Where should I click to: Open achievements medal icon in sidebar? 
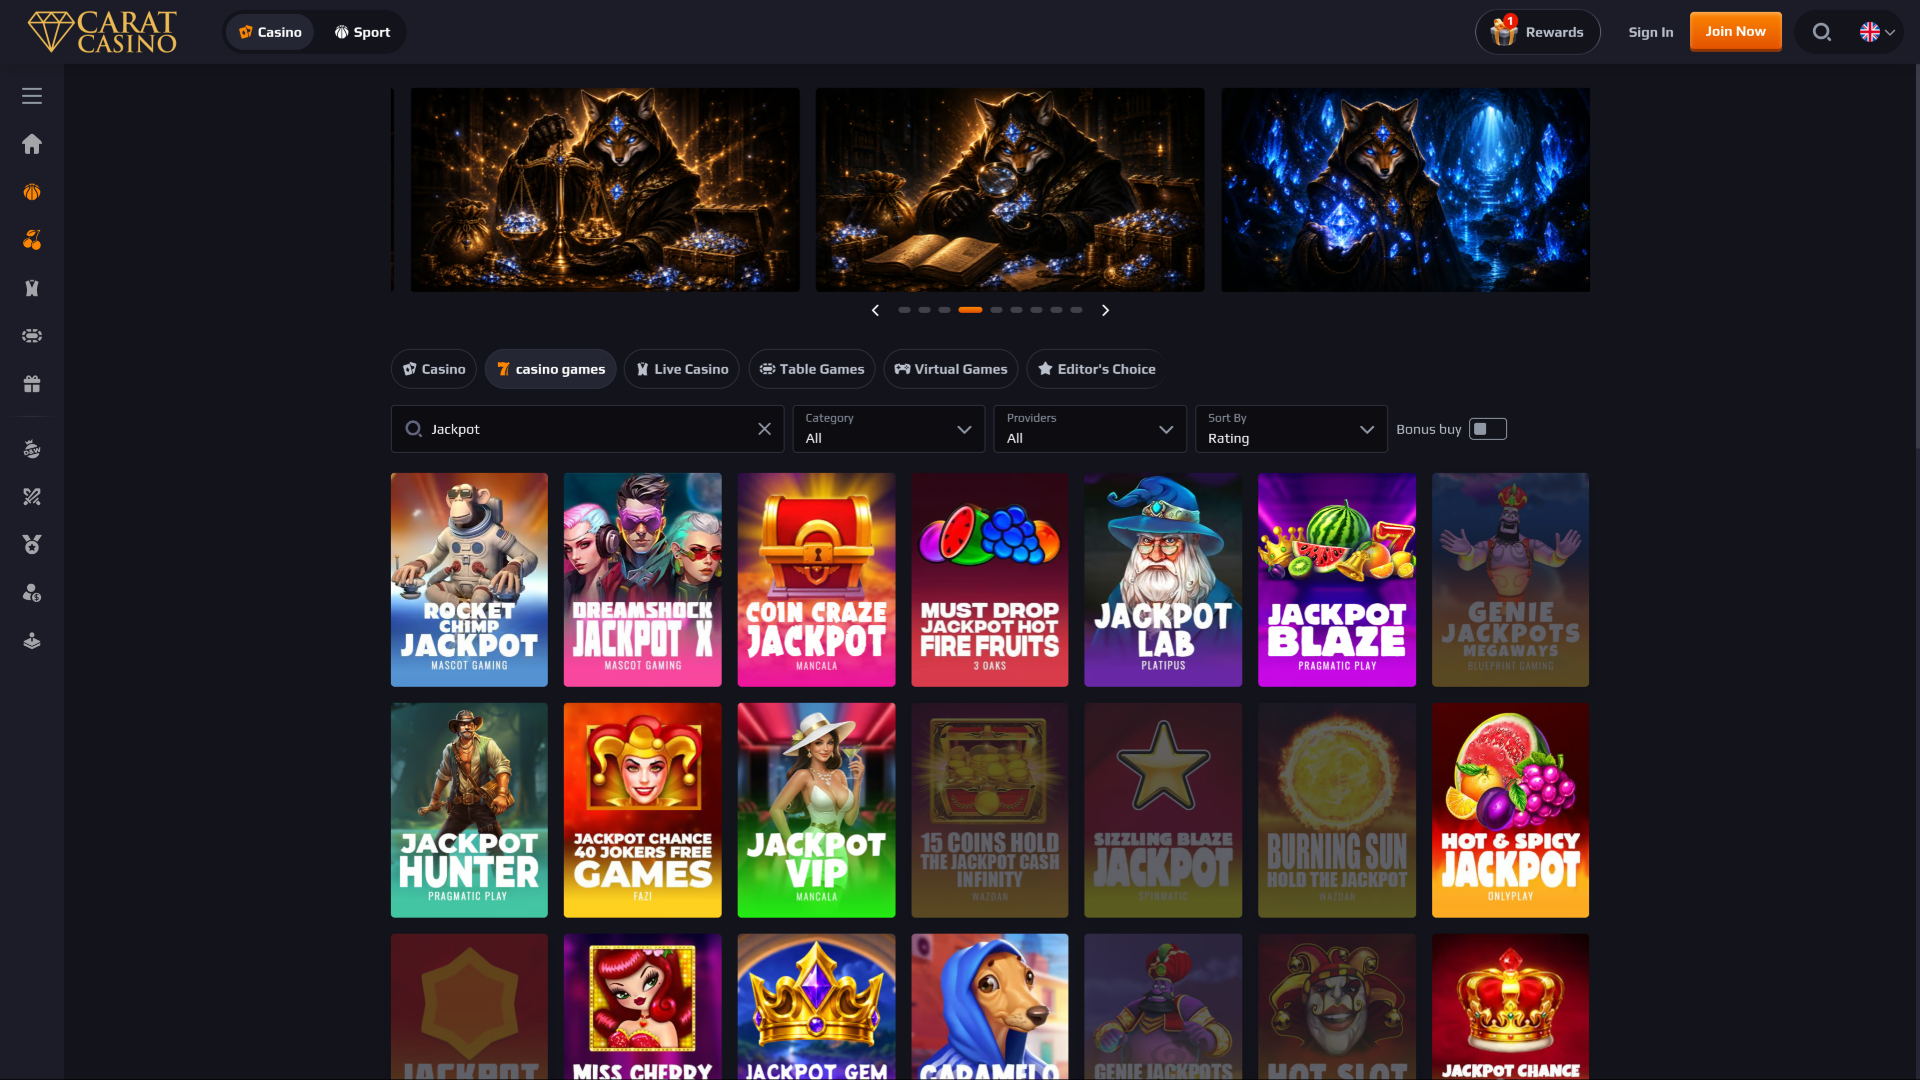click(x=32, y=545)
